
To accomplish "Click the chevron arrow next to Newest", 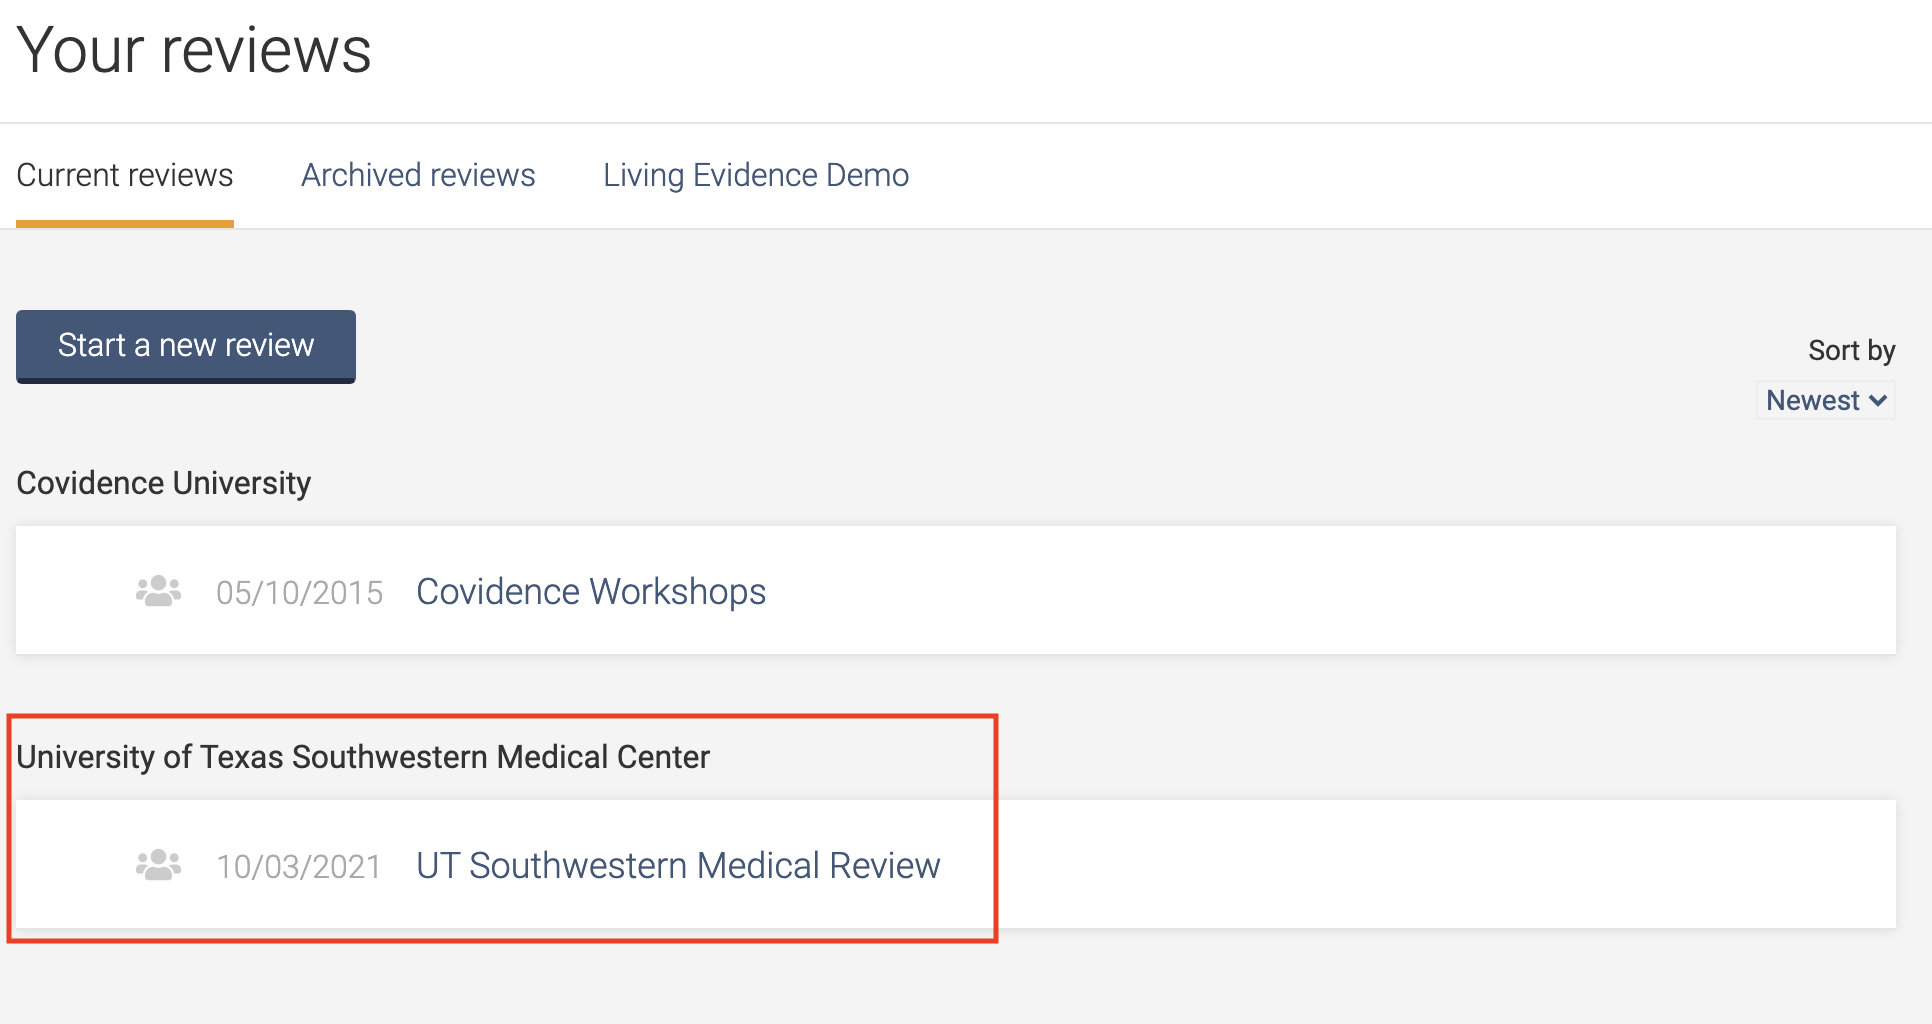I will [x=1878, y=401].
